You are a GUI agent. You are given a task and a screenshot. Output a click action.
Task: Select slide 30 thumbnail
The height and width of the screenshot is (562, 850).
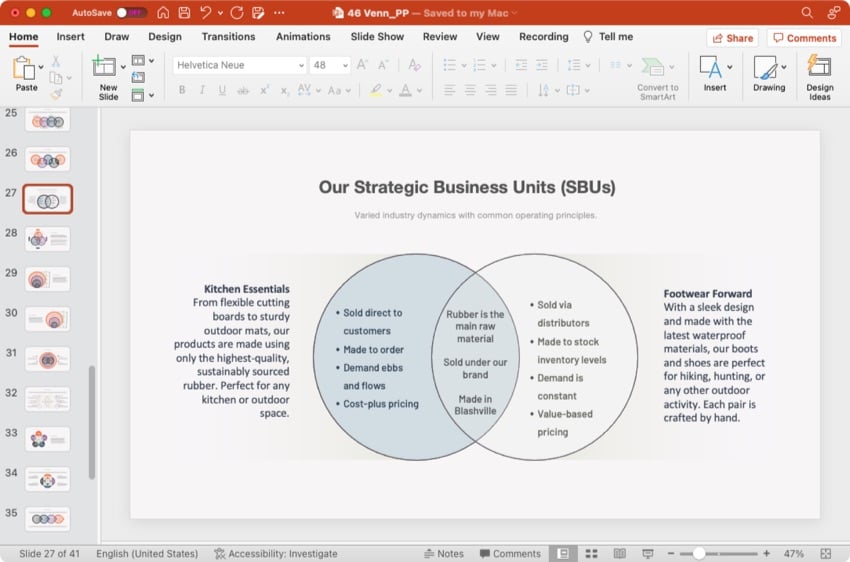(x=47, y=319)
